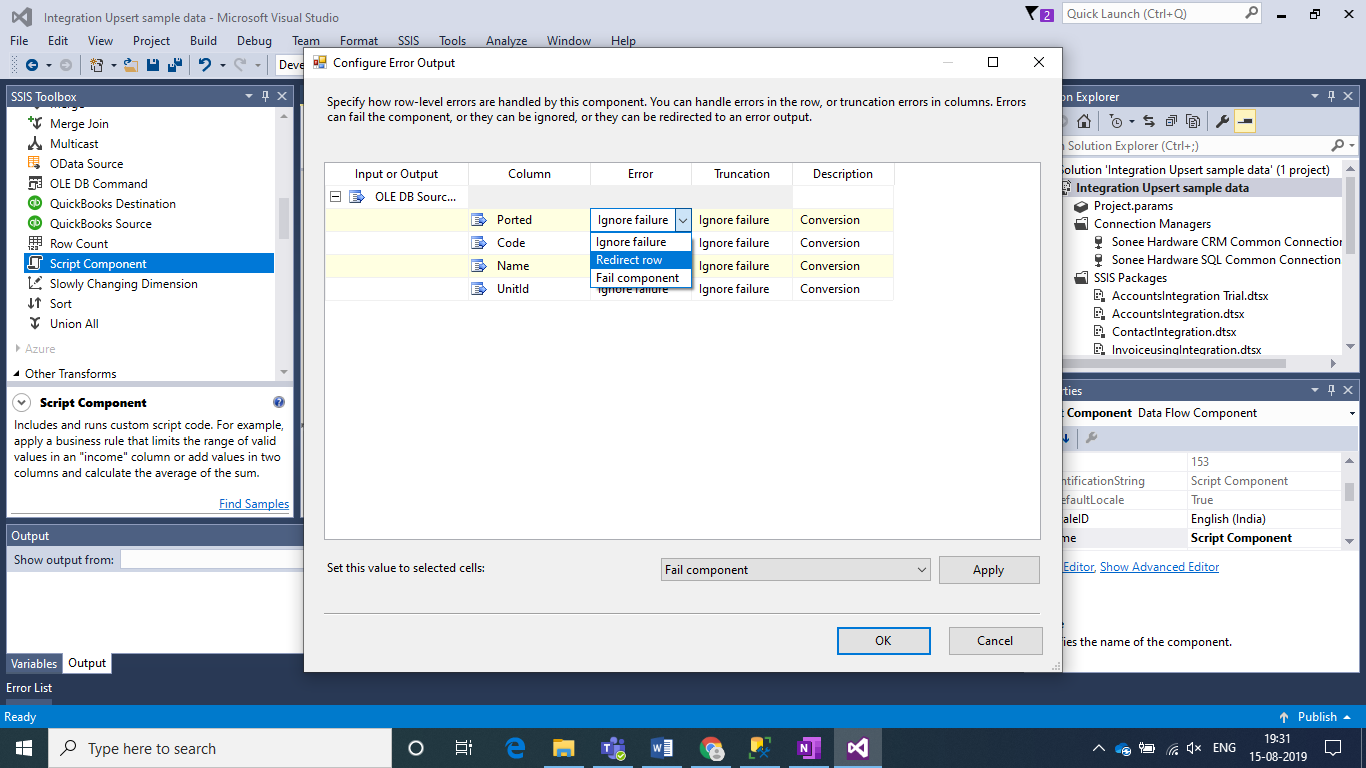This screenshot has width=1366, height=768.
Task: Click the Name column icon
Action: tap(479, 266)
